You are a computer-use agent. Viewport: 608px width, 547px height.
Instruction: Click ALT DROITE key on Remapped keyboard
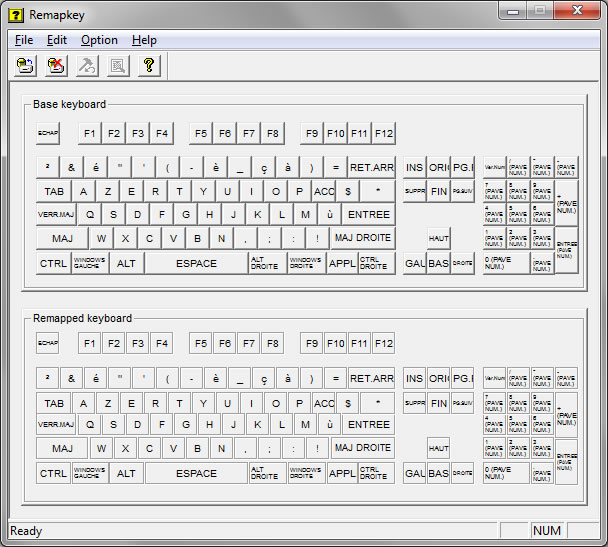click(x=268, y=473)
